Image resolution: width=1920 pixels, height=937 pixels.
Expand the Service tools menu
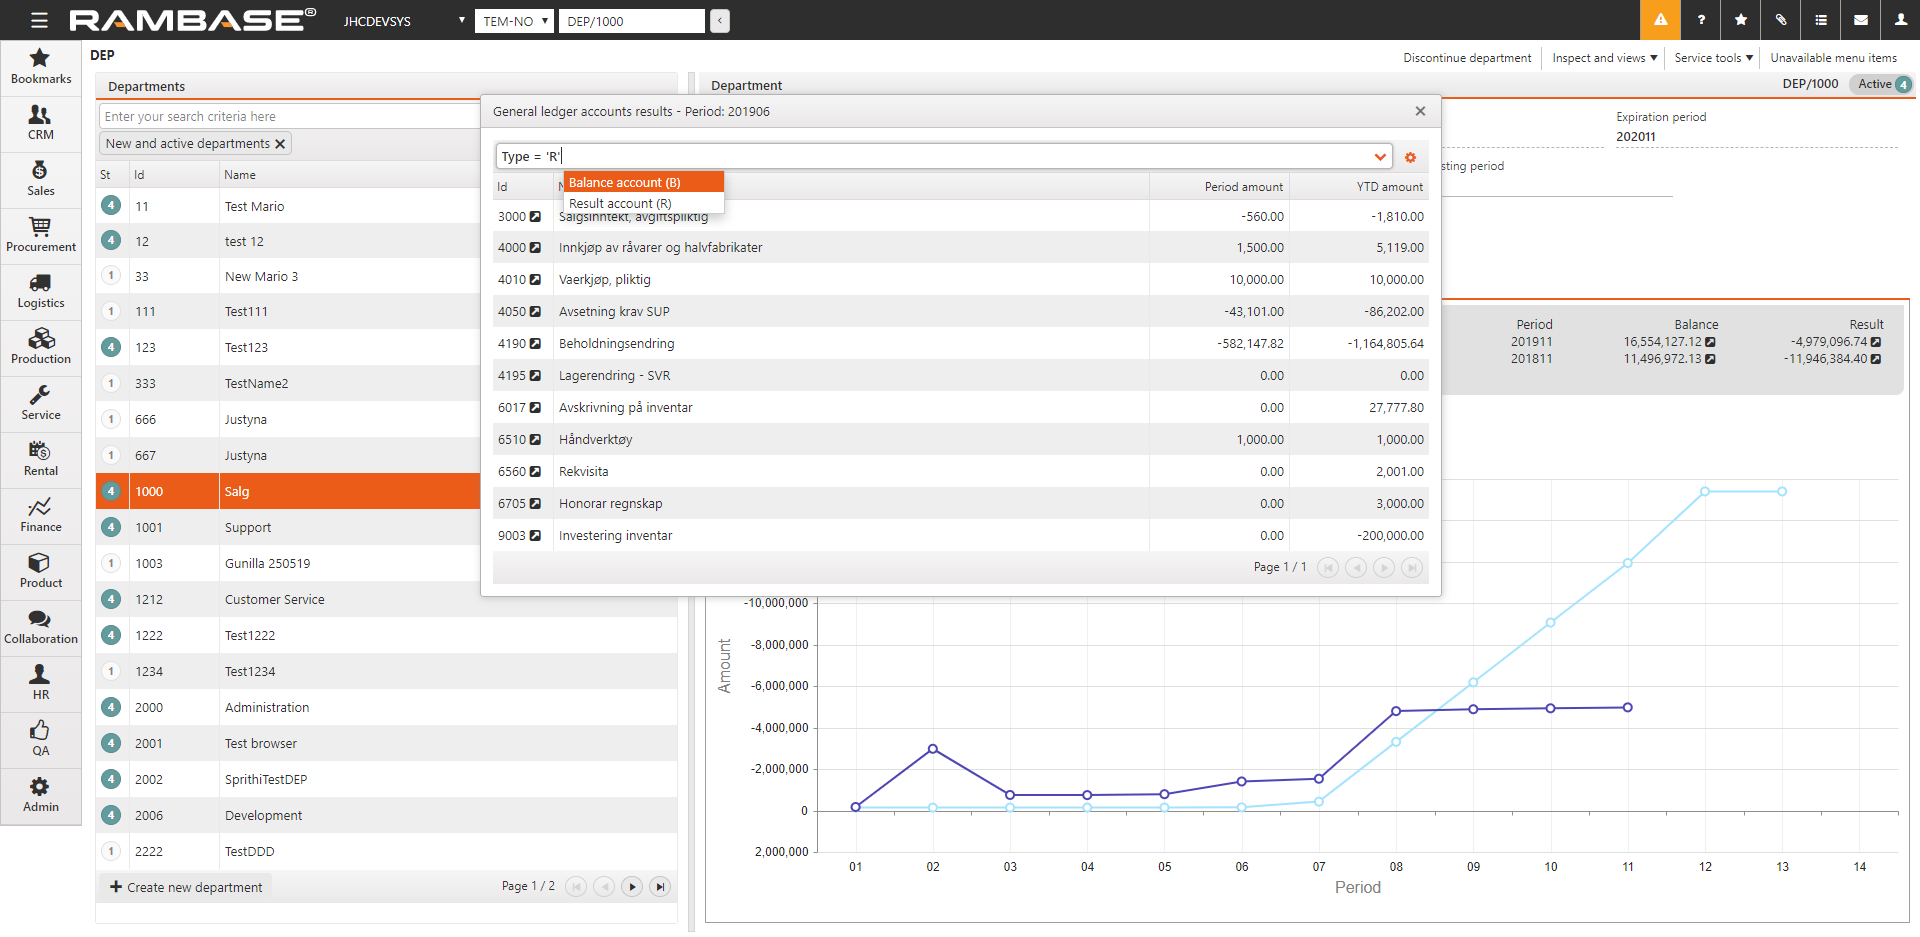[x=1713, y=58]
